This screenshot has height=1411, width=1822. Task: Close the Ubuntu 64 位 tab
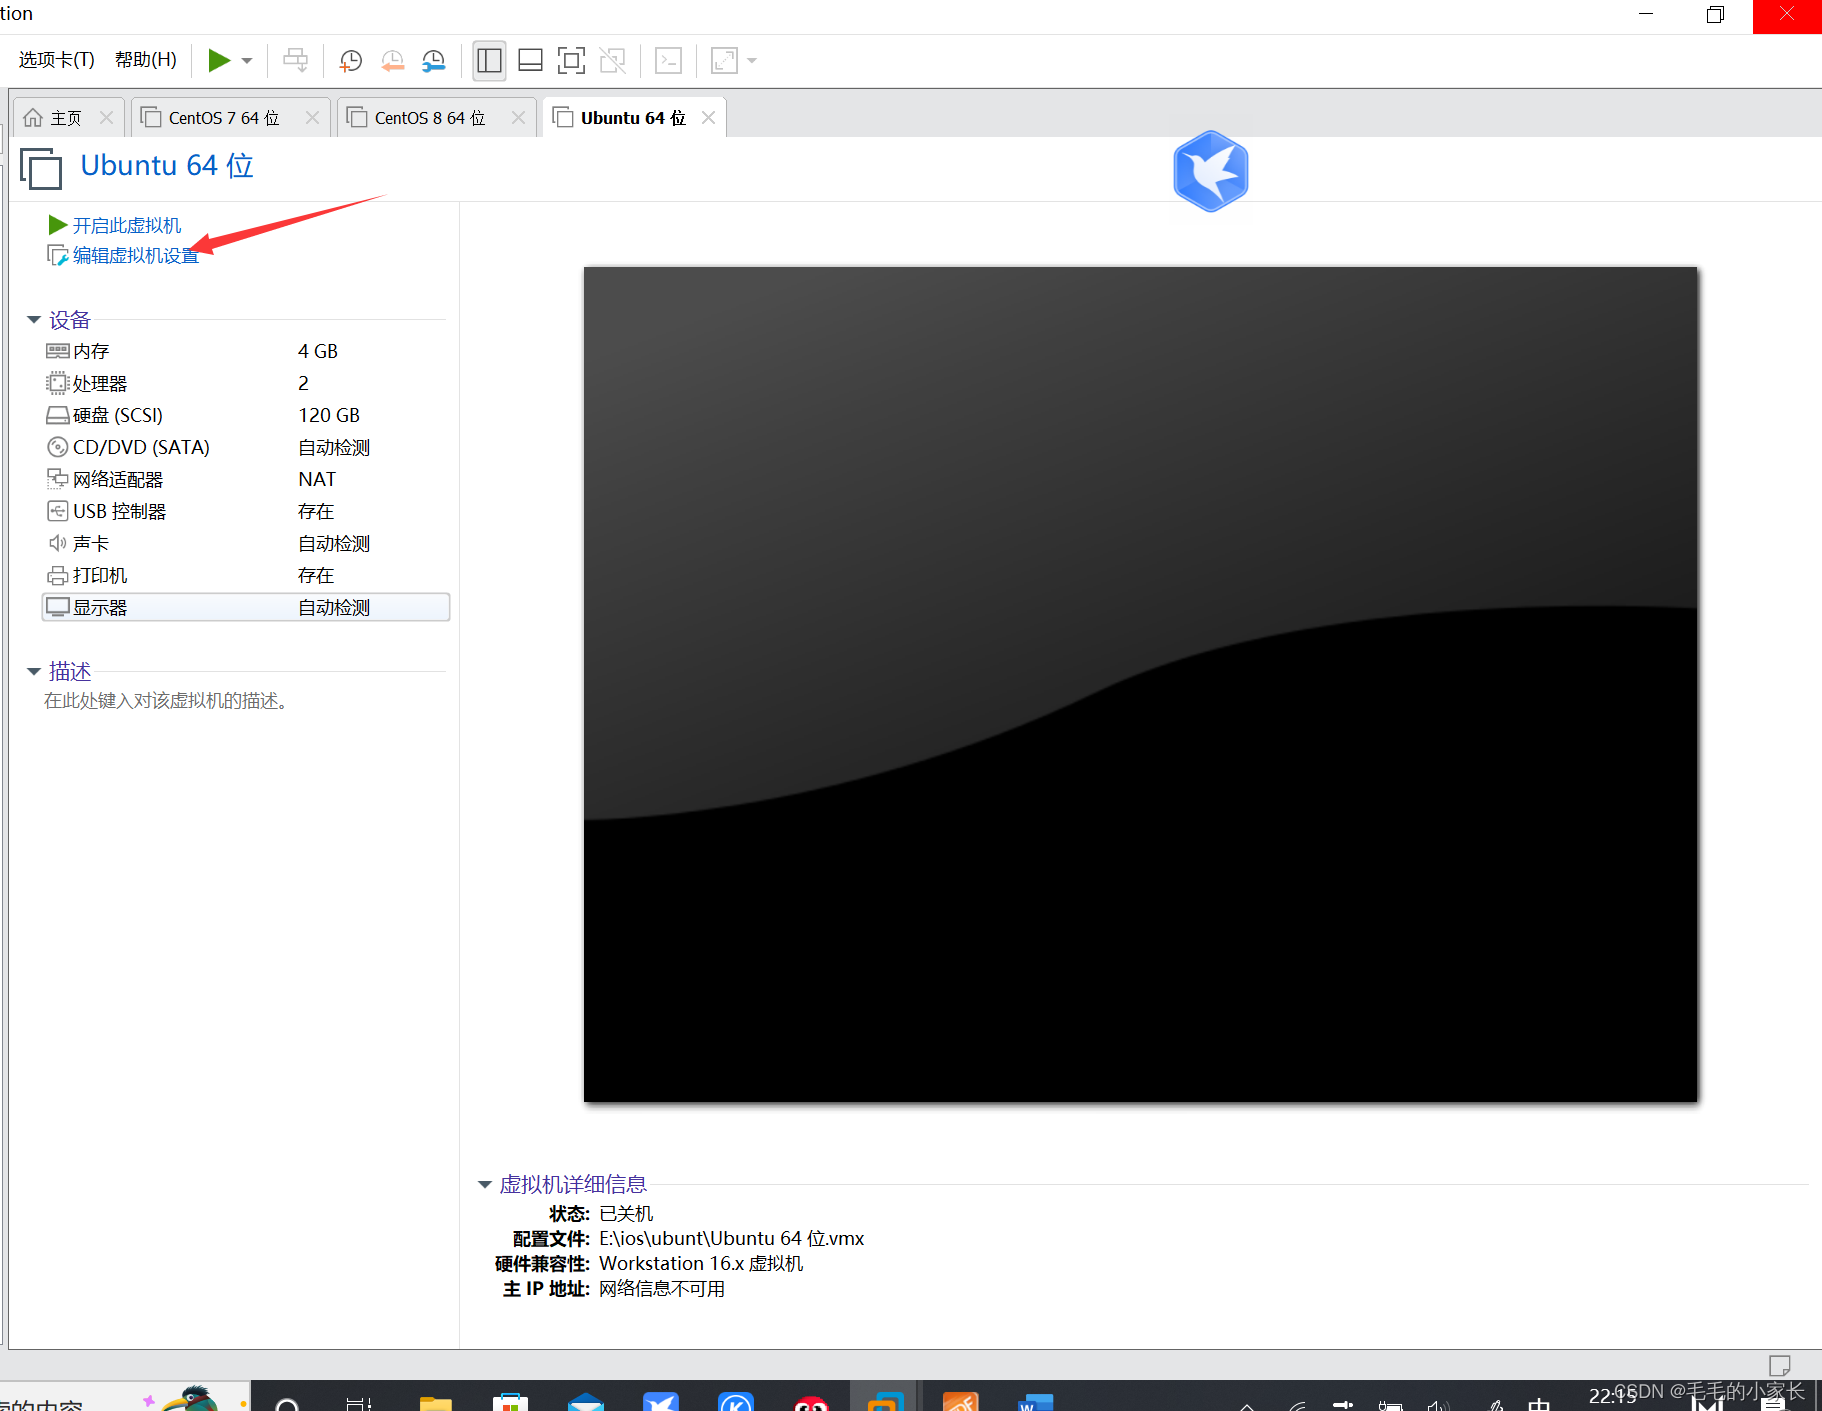[708, 118]
